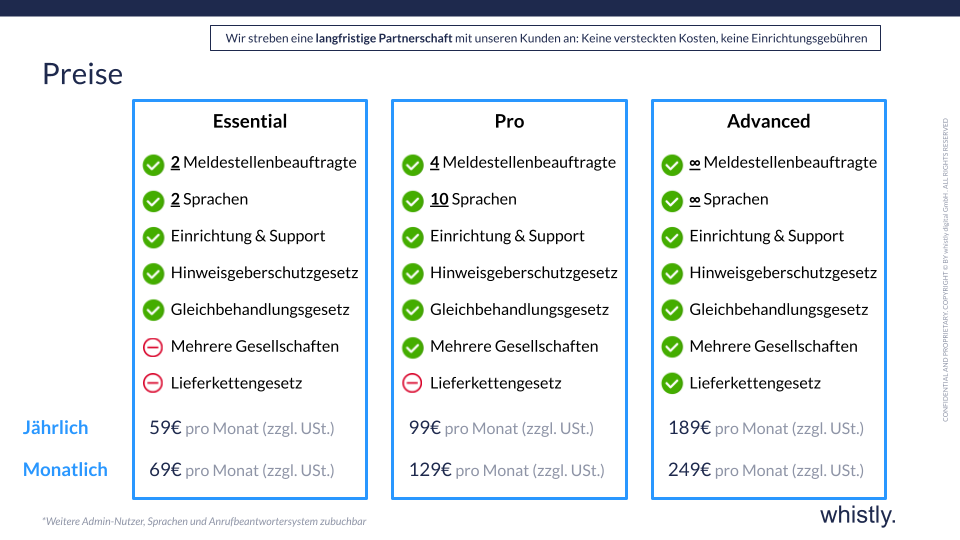Select the Essential plan heading
The image size is (960, 540).
click(250, 121)
